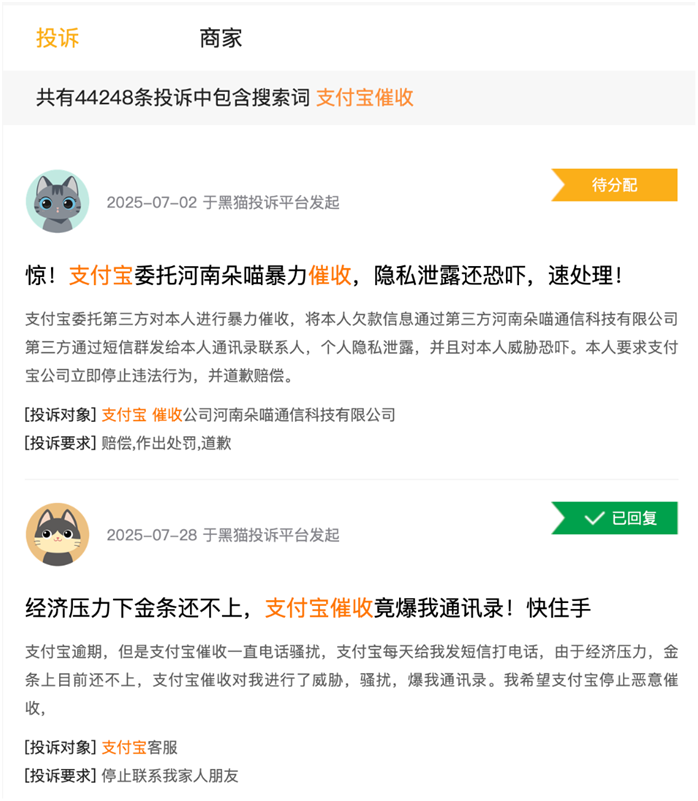Click the highlighted search term 支付宝催收
This screenshot has width=698, height=801.
tap(365, 97)
